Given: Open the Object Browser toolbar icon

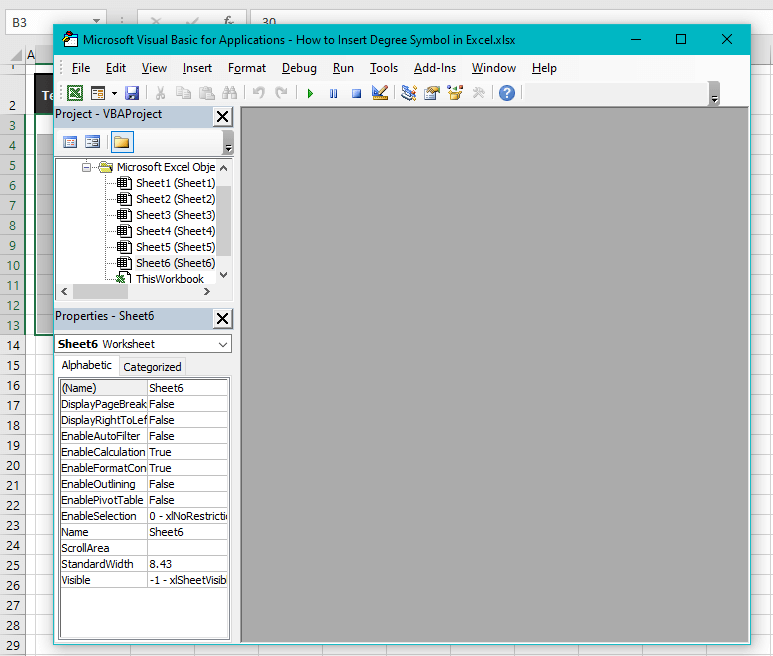Looking at the screenshot, I should coord(455,93).
